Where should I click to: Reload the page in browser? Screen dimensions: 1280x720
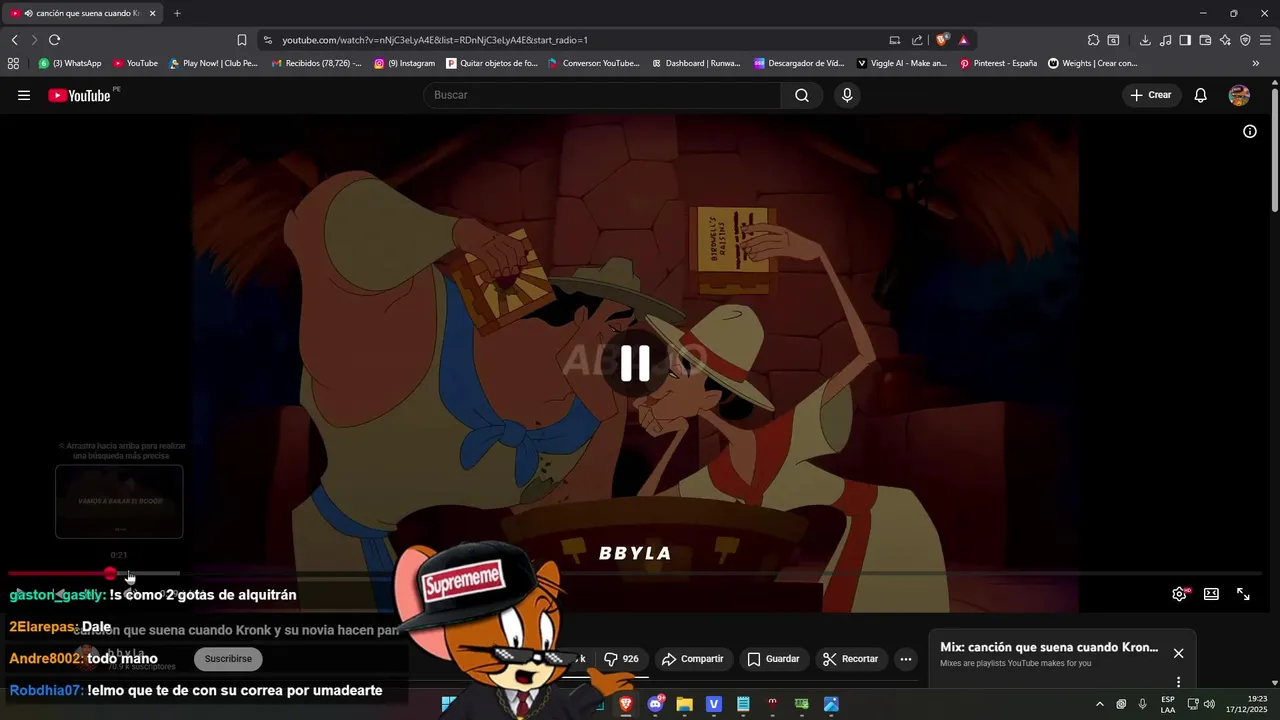pyautogui.click(x=54, y=40)
